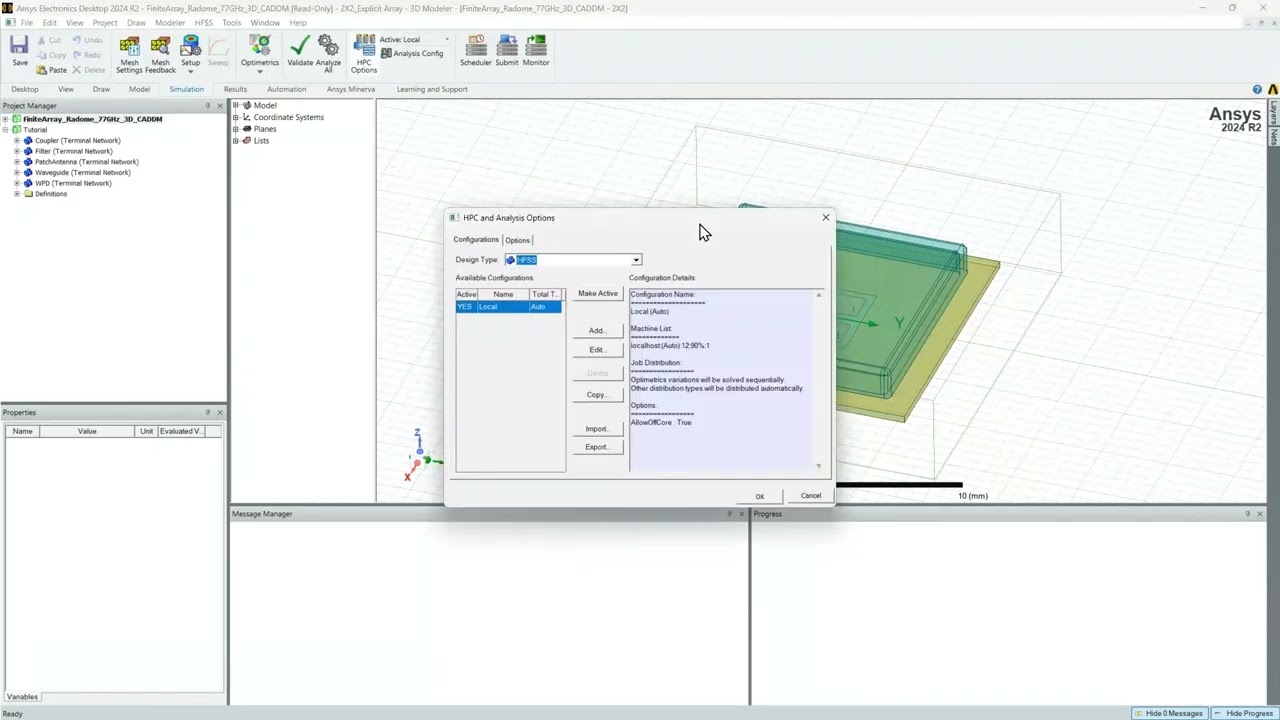The width and height of the screenshot is (1280, 720).
Task: Open the Setup dropdown arrow
Action: (190, 71)
